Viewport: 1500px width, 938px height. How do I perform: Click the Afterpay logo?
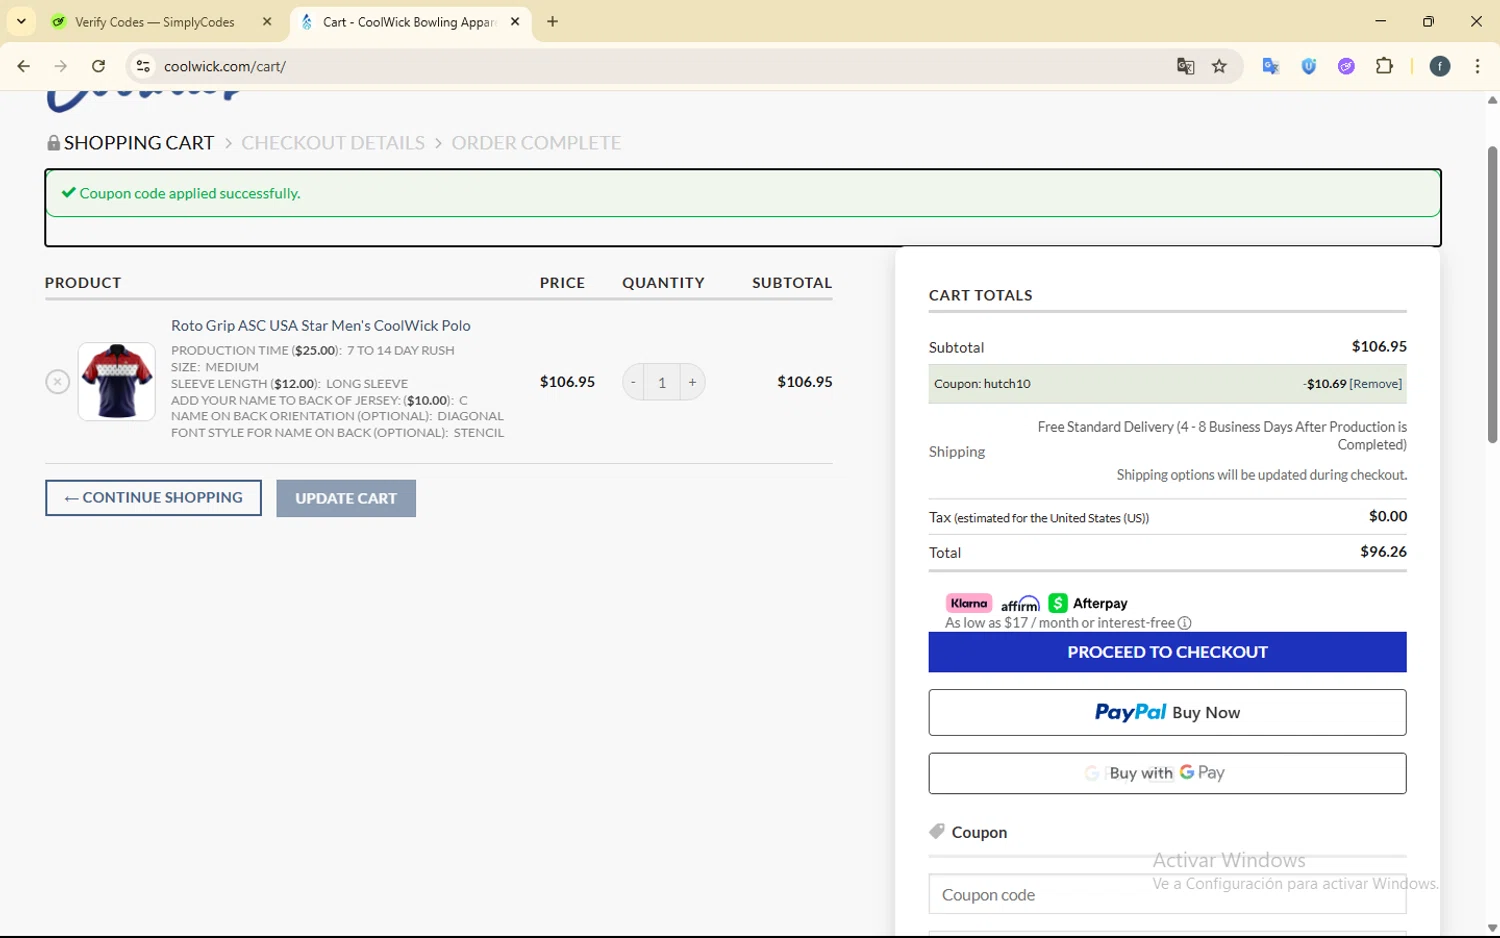1088,603
